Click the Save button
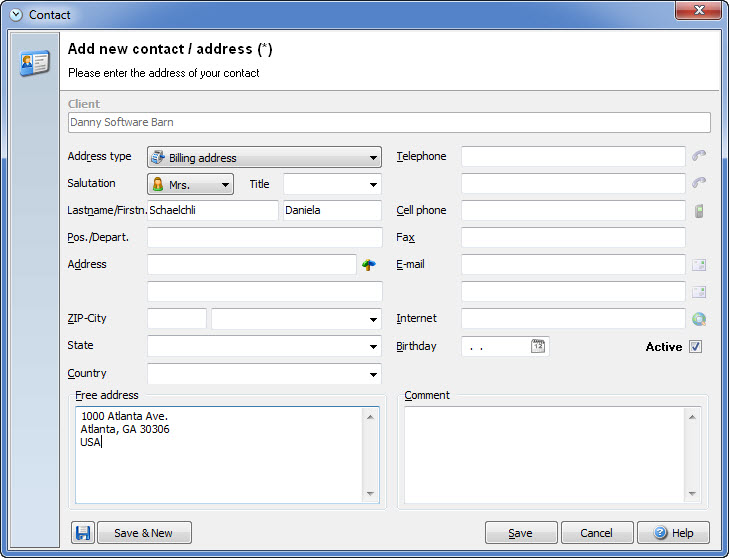The height and width of the screenshot is (558, 729). pyautogui.click(x=521, y=532)
